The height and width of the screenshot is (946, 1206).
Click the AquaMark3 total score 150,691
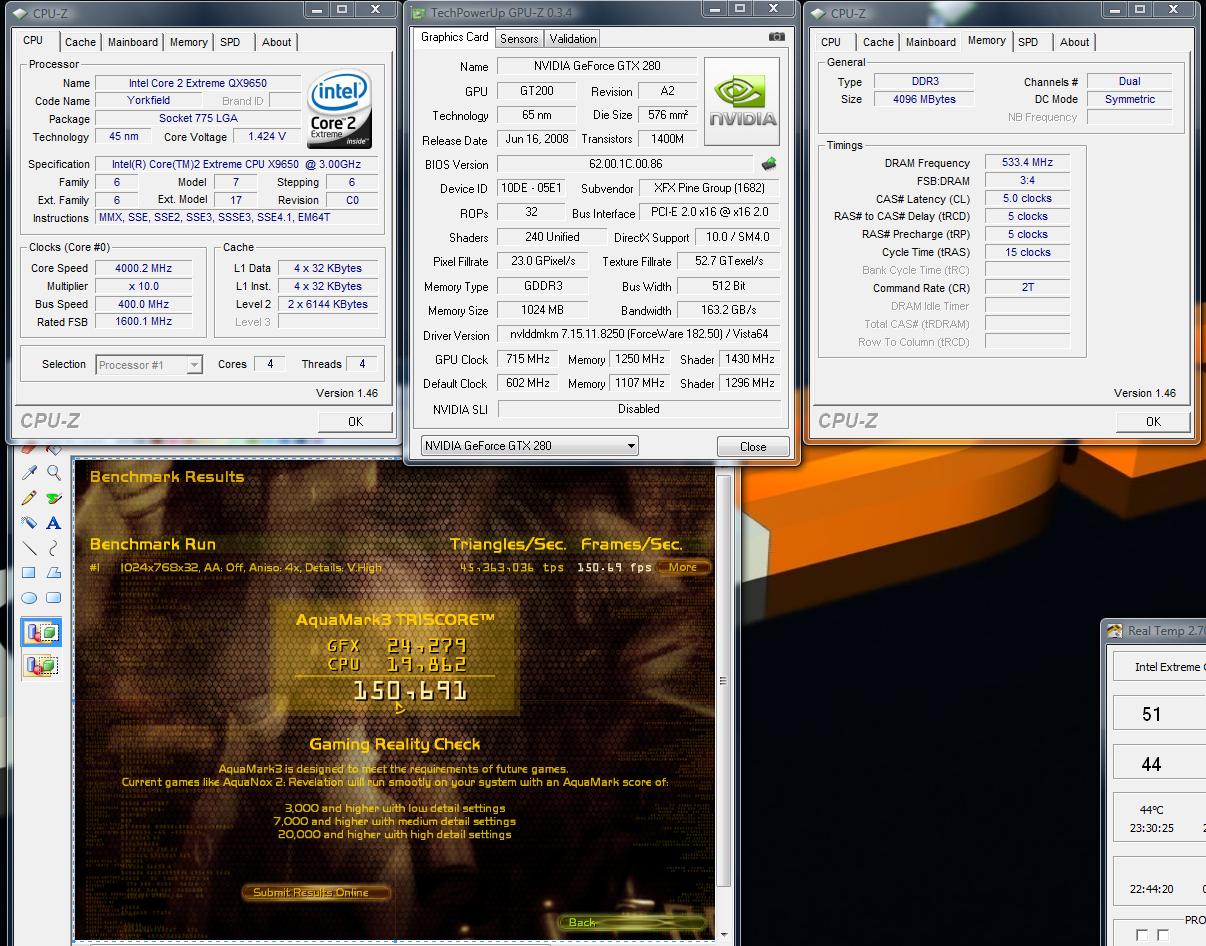tap(410, 690)
